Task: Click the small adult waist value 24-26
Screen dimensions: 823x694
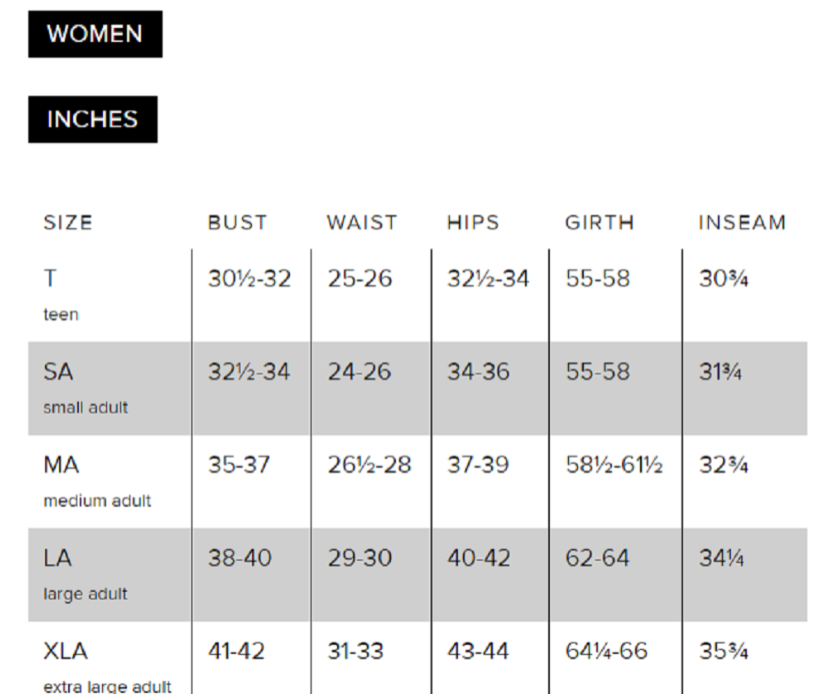Action: (x=360, y=372)
